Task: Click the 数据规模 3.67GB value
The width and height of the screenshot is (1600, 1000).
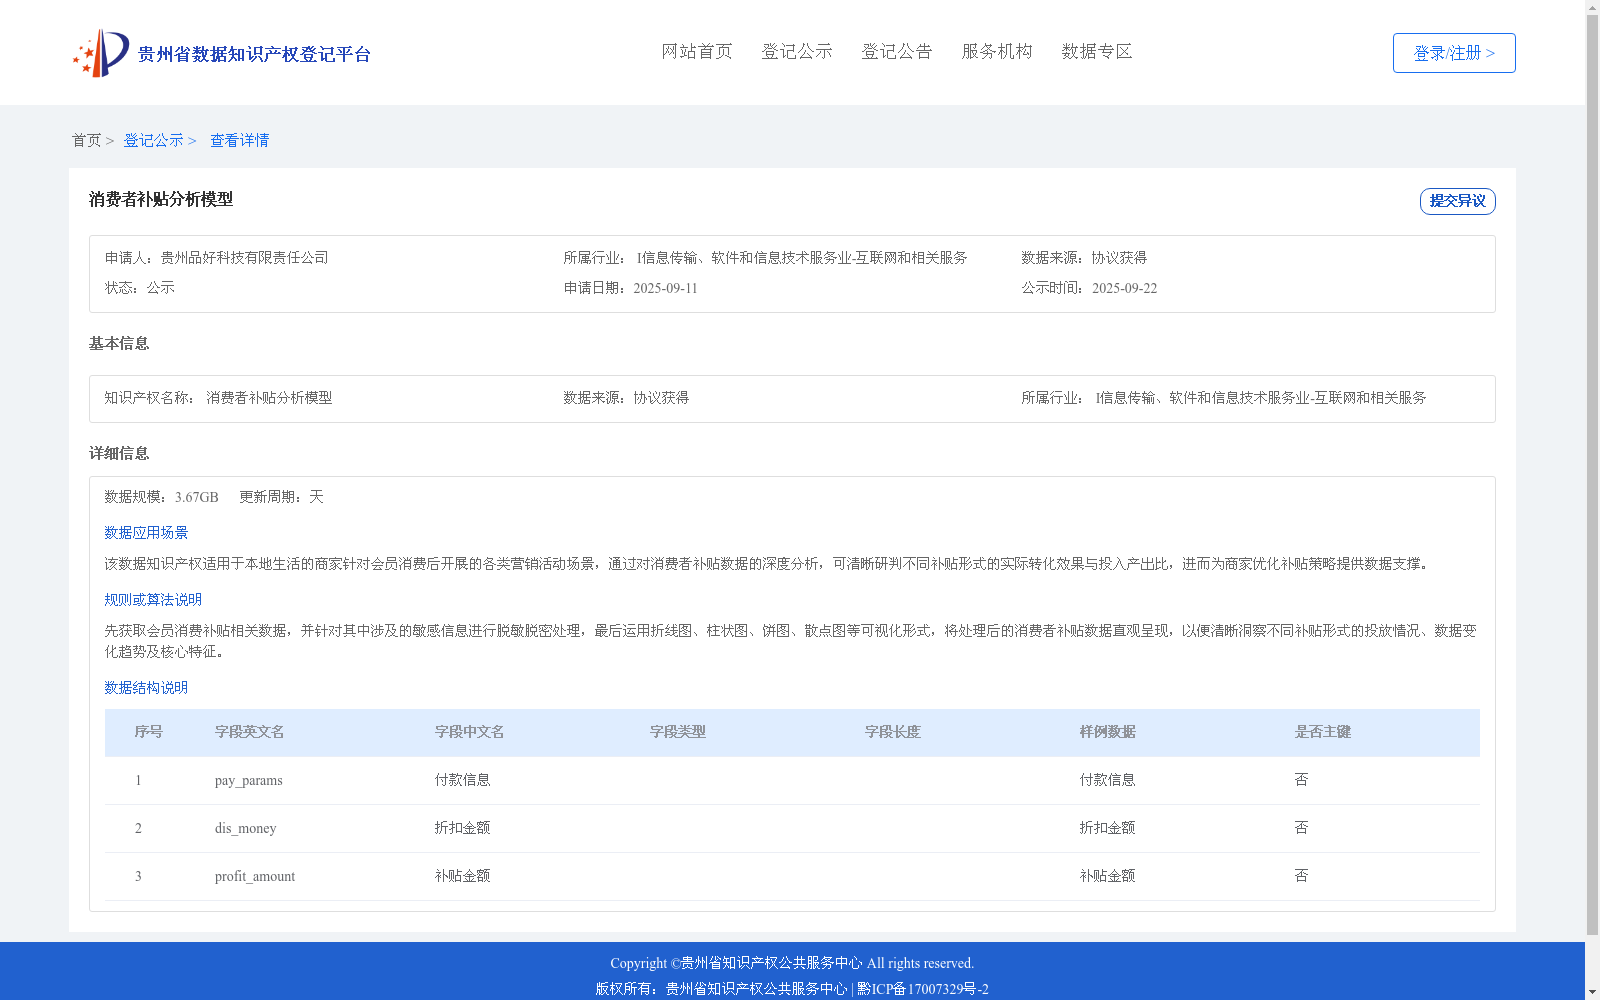Action: click(x=196, y=497)
